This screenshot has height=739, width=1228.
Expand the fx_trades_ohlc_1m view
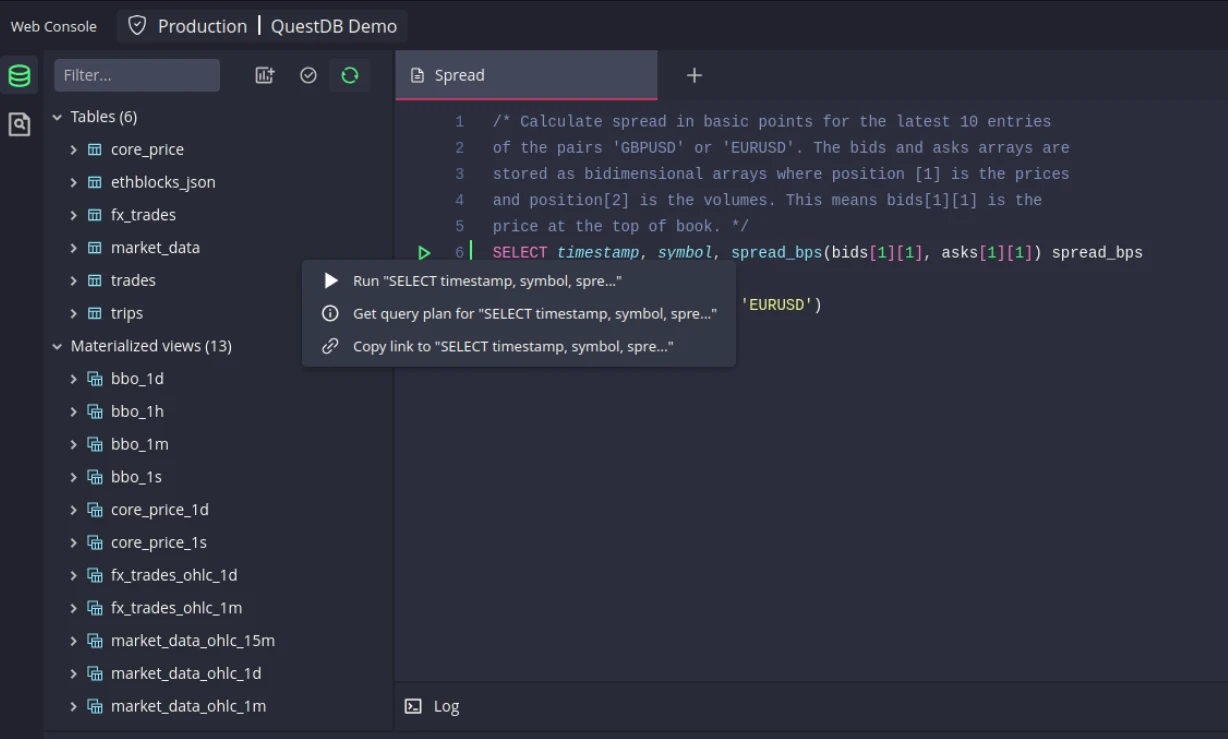tap(73, 608)
